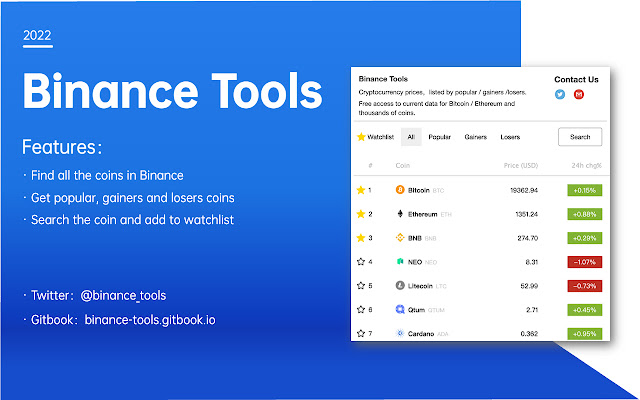Screen dimensions: 640x400
Task: Click the BNB price 274.70
Action: [527, 238]
